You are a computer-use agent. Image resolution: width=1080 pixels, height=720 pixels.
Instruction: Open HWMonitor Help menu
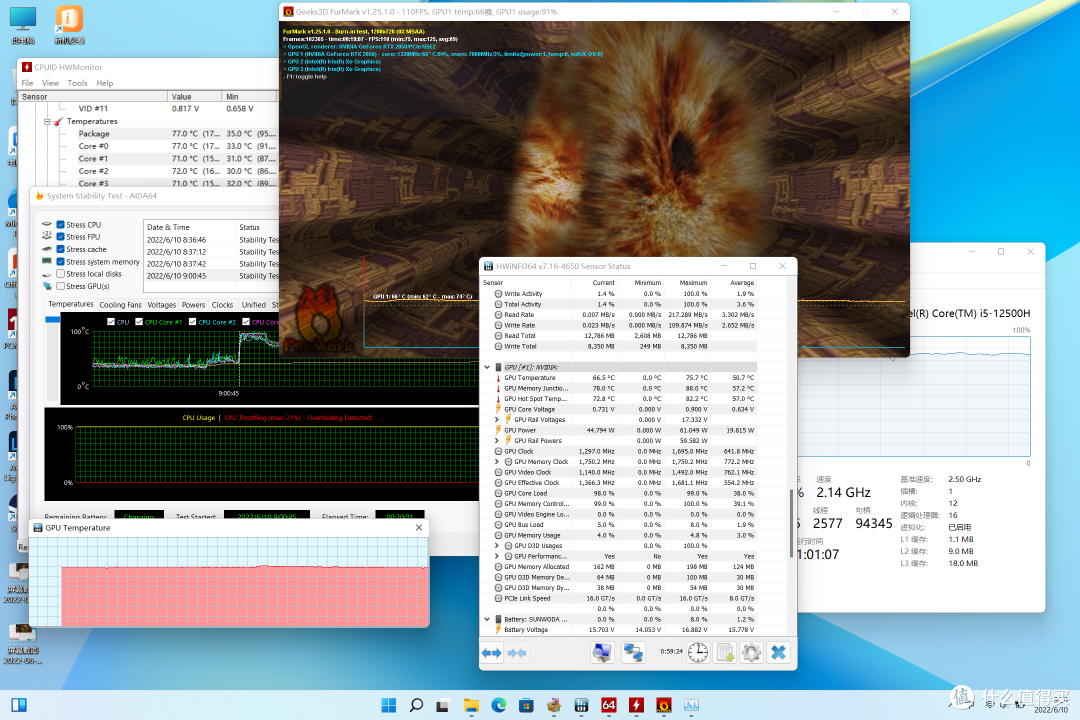tap(105, 83)
